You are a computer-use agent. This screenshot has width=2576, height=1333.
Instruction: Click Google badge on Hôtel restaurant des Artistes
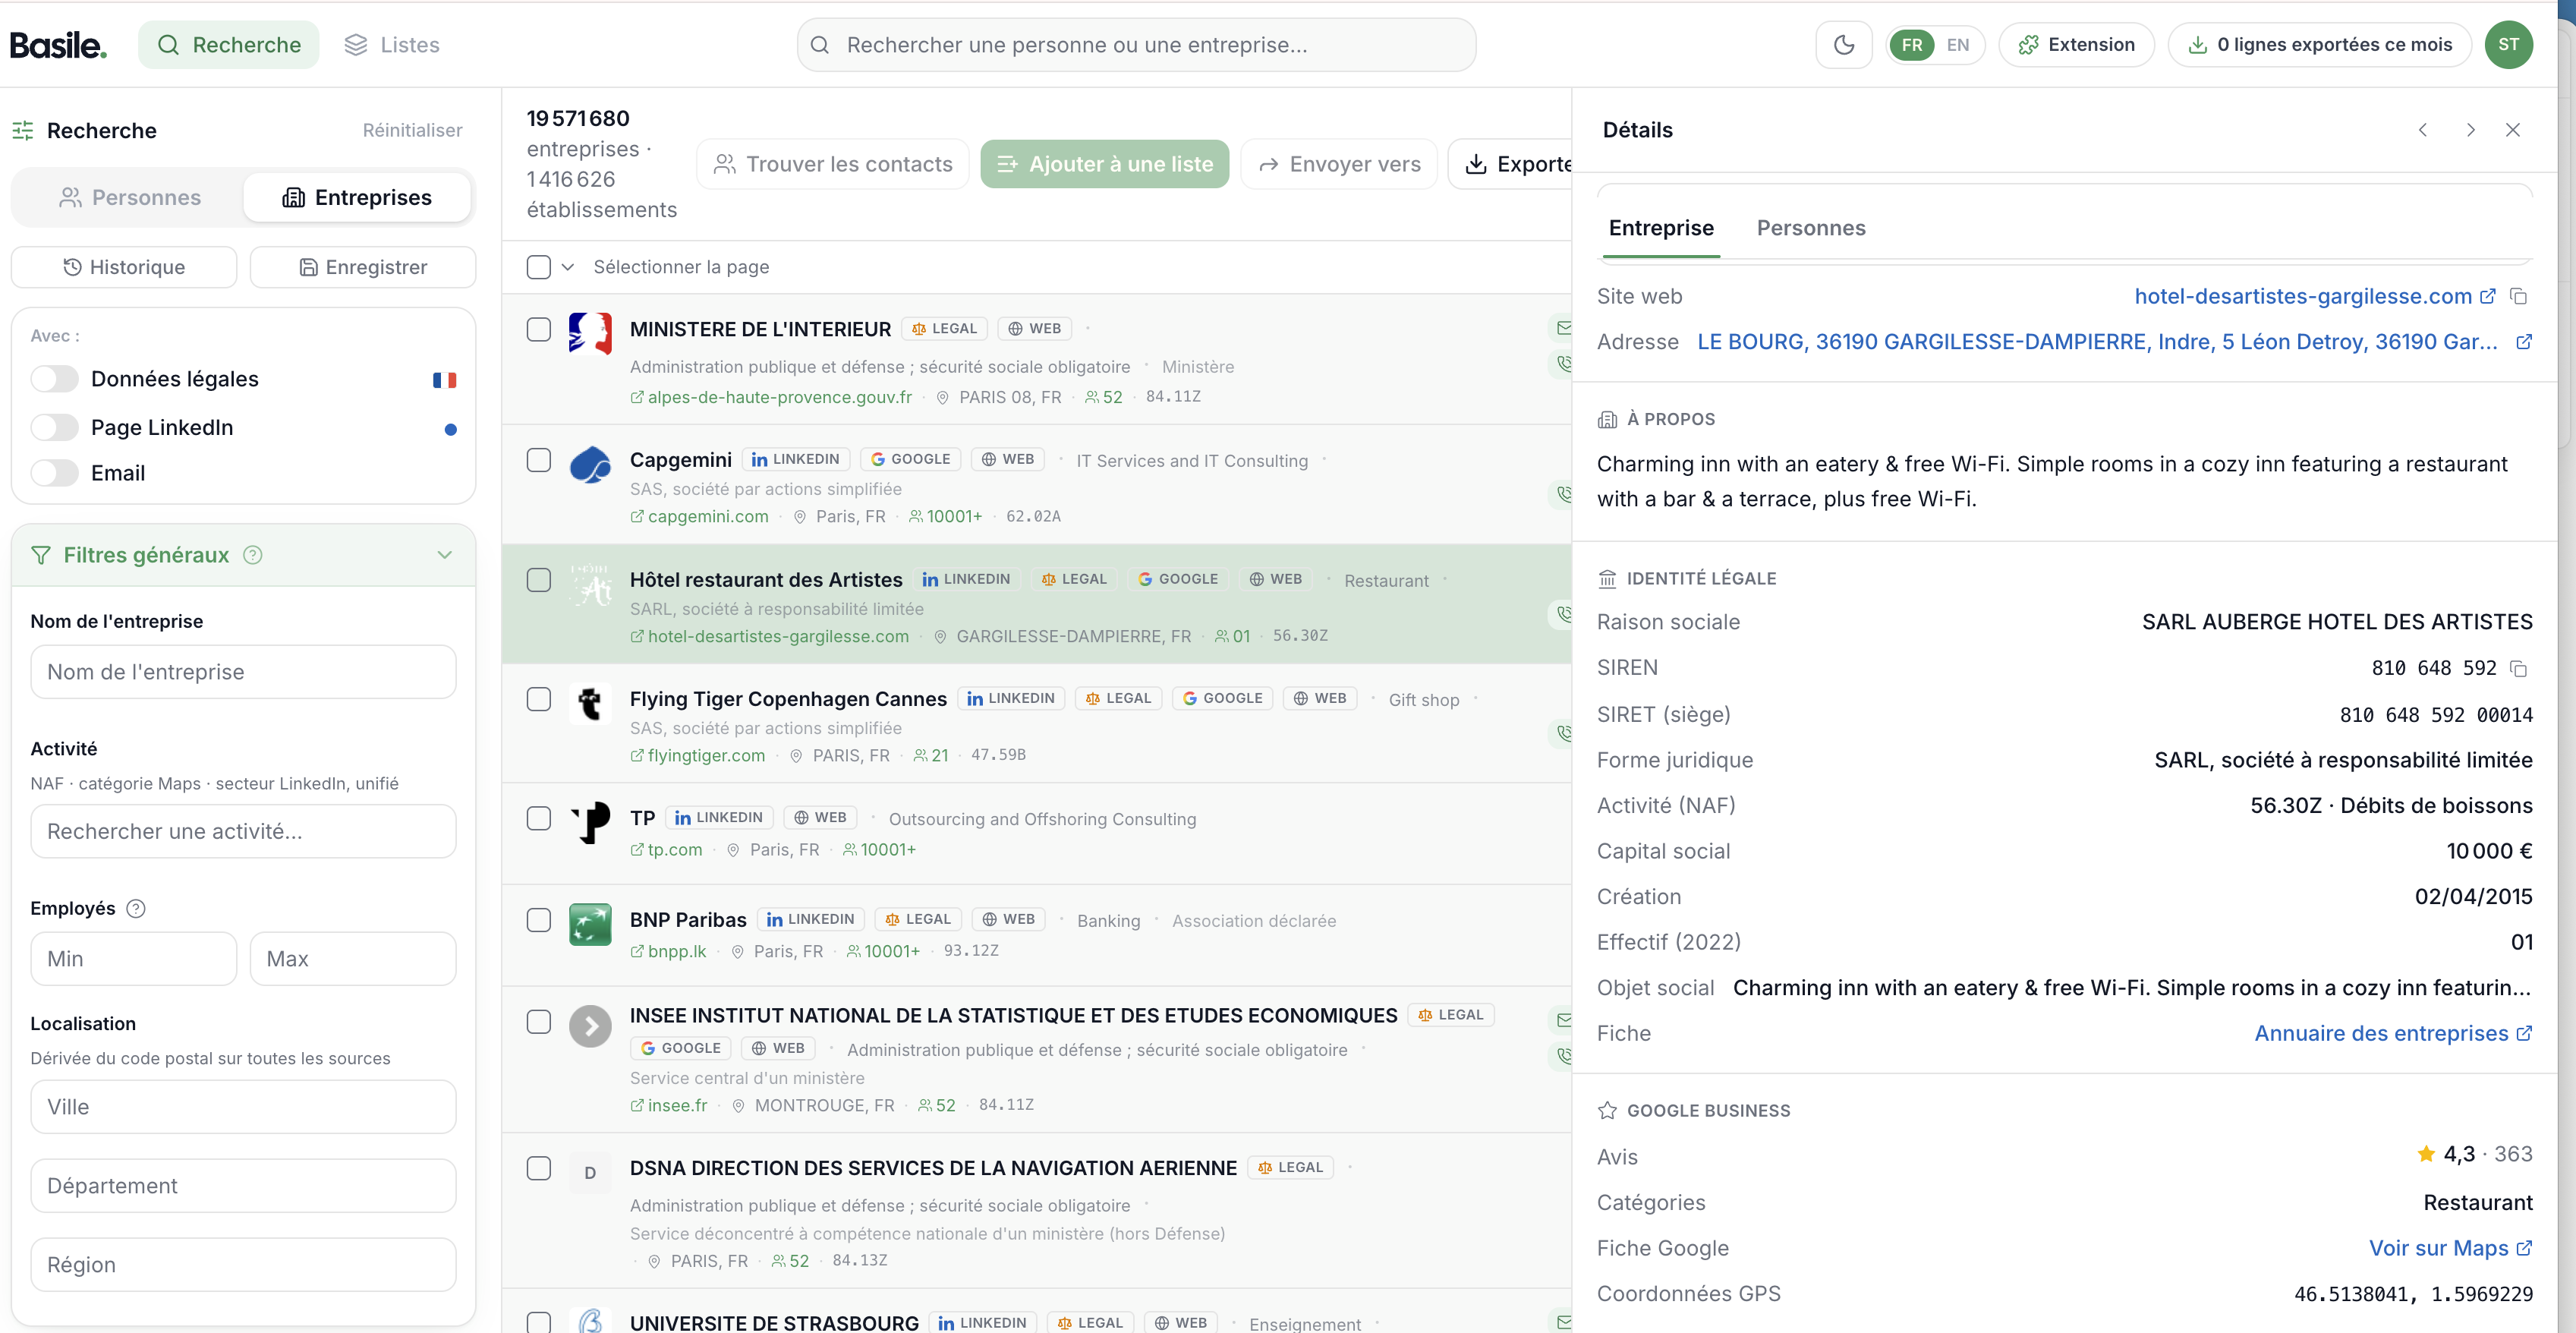click(1178, 579)
